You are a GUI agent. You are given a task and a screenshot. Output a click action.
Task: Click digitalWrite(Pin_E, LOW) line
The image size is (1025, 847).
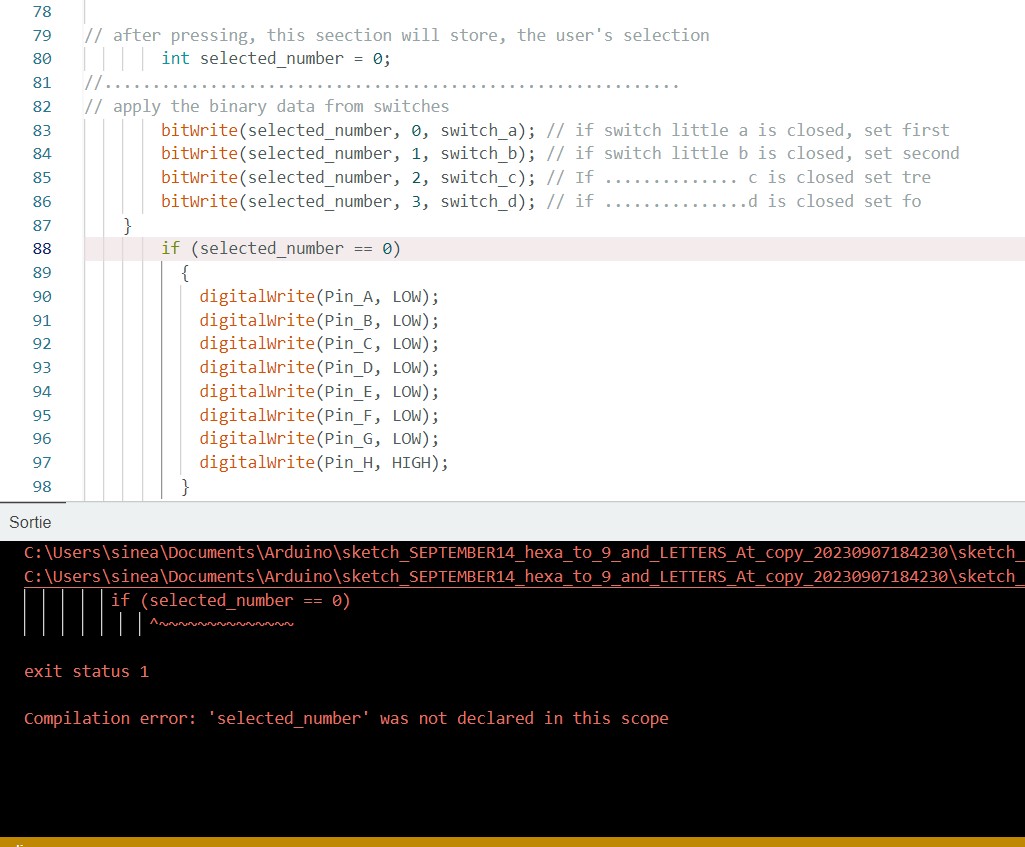click(x=319, y=391)
